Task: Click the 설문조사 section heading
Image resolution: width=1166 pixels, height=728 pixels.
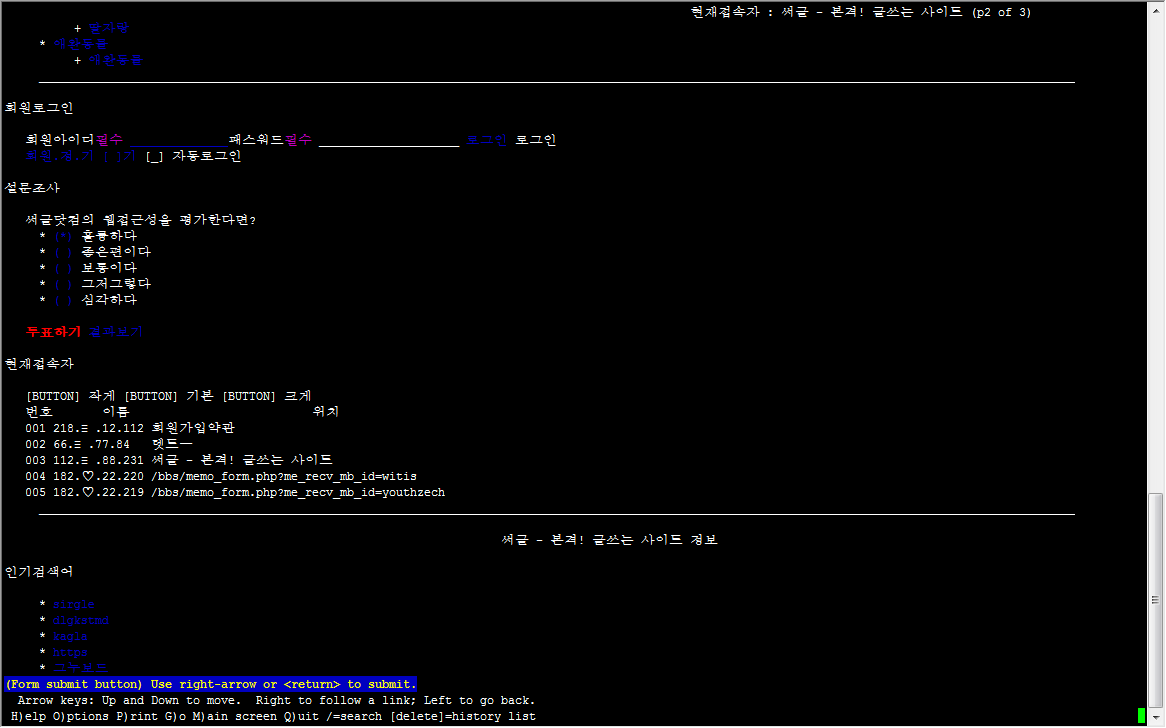Action: click(x=32, y=189)
